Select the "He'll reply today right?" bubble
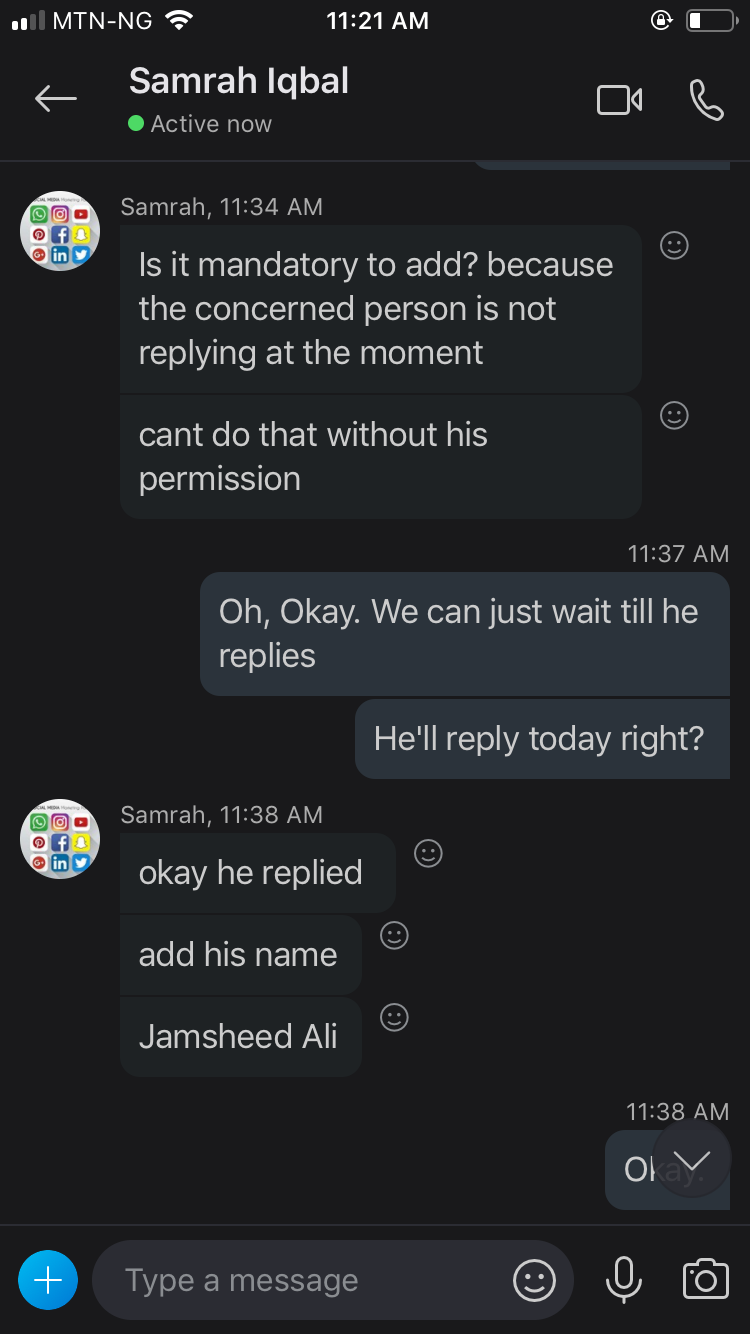This screenshot has height=1334, width=750. [x=542, y=739]
